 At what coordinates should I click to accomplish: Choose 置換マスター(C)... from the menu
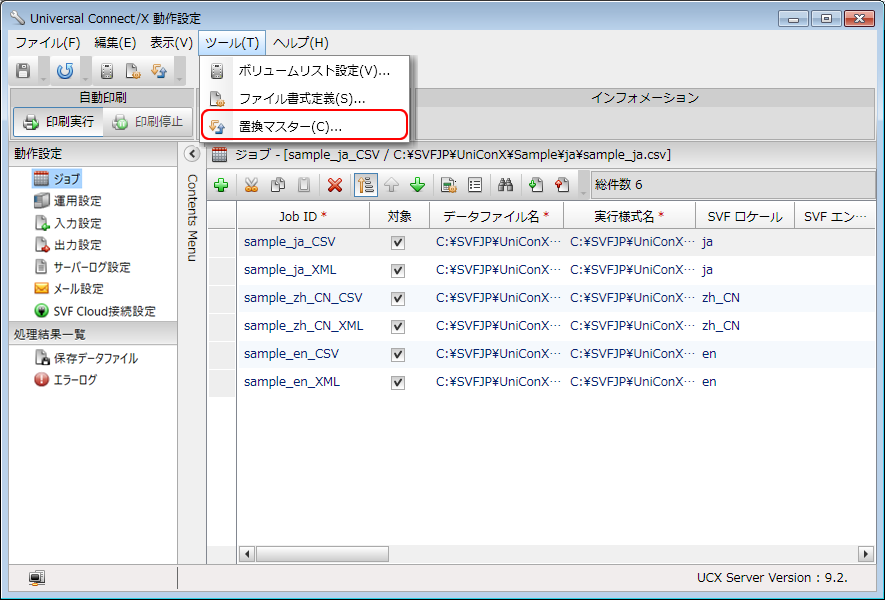pyautogui.click(x=304, y=126)
